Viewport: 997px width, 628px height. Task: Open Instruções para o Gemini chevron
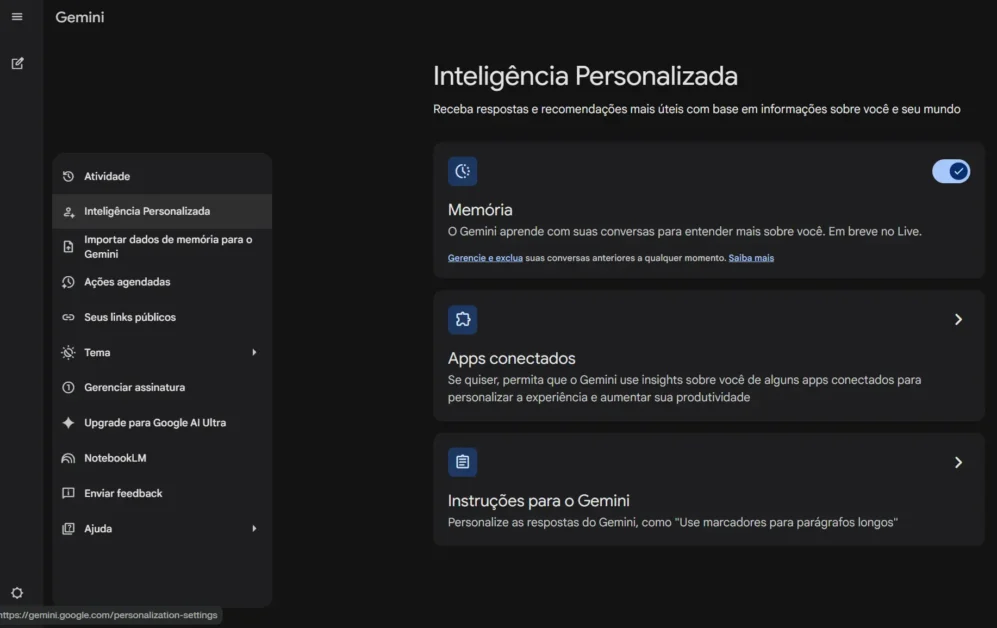[x=957, y=462]
